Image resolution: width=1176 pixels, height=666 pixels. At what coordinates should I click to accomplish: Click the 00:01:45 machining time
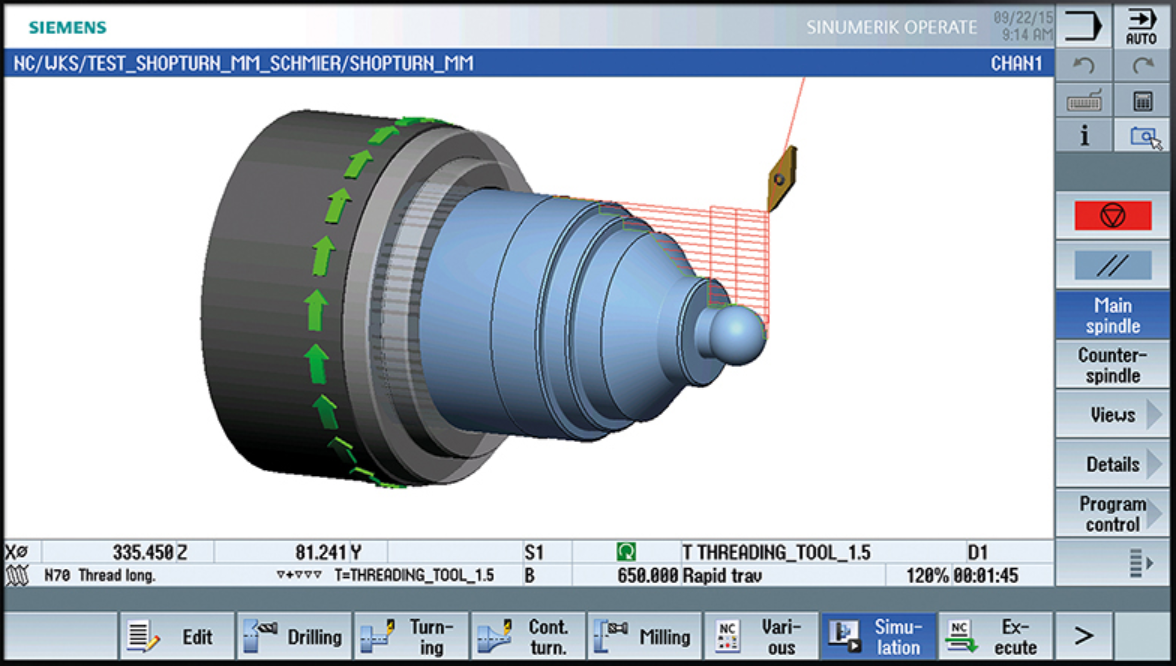[x=986, y=575]
